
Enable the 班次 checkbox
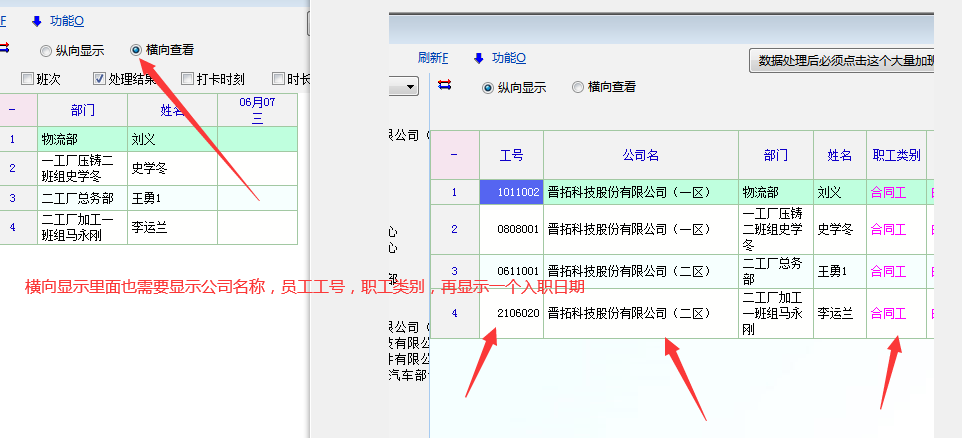(27, 79)
